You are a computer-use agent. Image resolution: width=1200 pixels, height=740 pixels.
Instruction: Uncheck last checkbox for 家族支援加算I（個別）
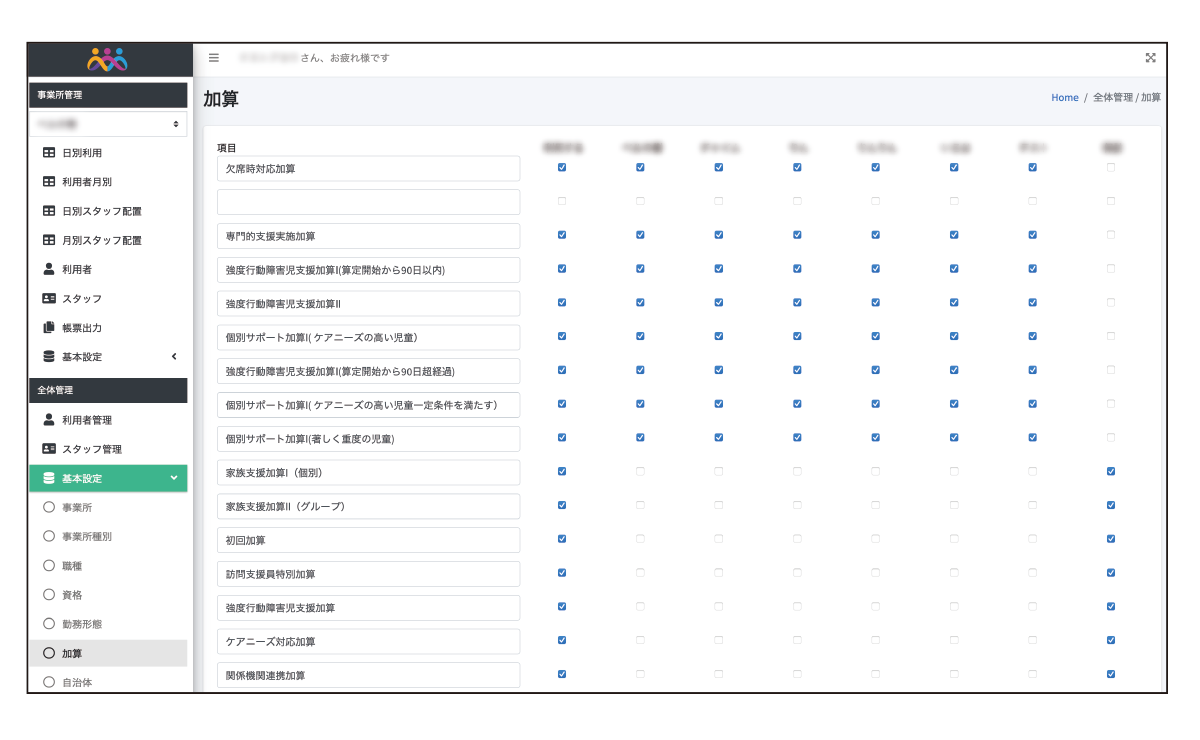[1111, 471]
